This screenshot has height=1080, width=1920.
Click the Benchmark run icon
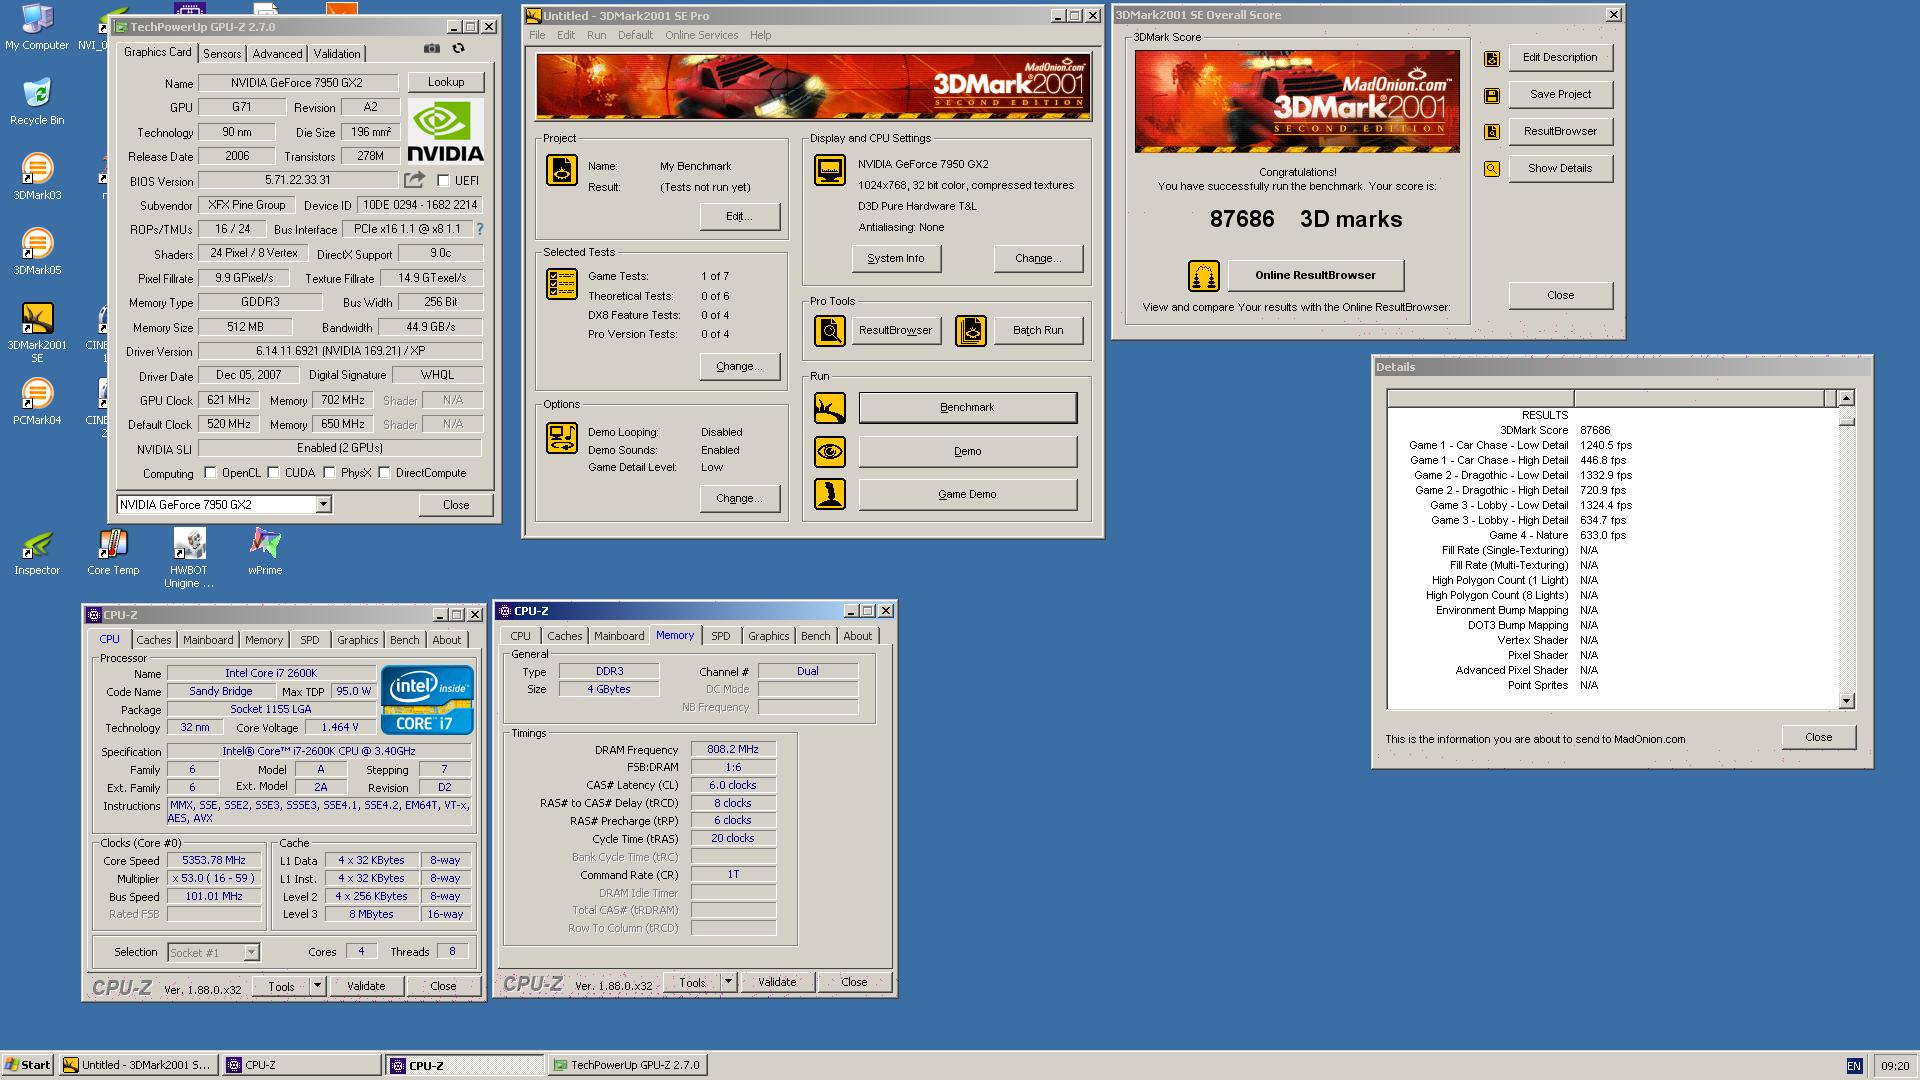tap(829, 408)
